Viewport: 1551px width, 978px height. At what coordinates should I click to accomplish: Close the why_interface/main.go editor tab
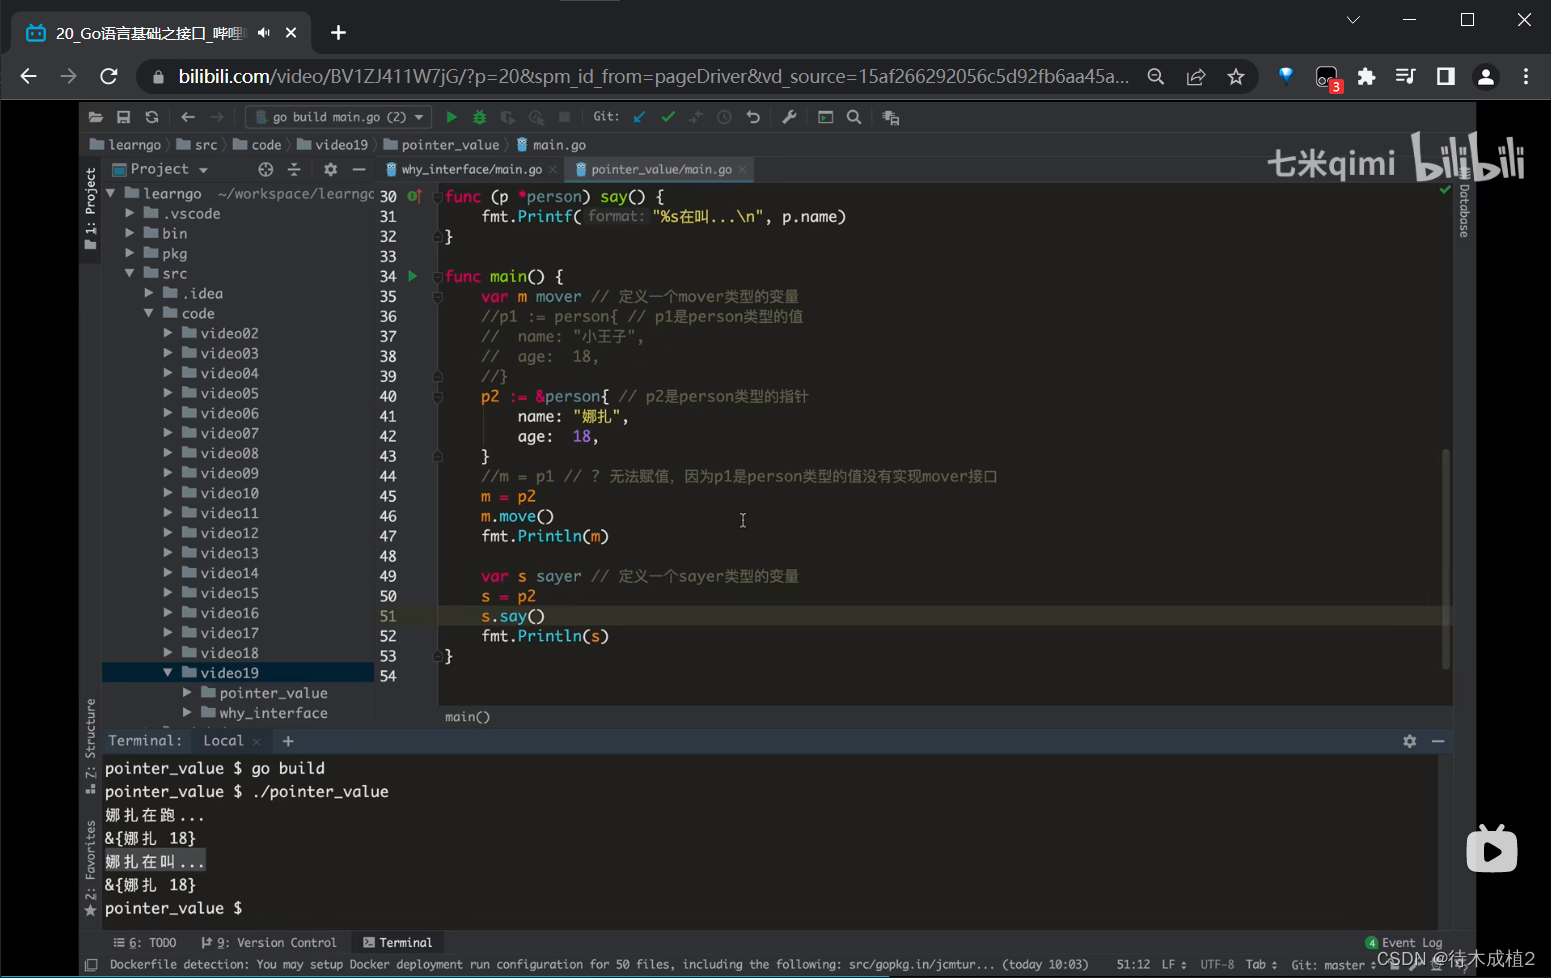pyautogui.click(x=553, y=170)
